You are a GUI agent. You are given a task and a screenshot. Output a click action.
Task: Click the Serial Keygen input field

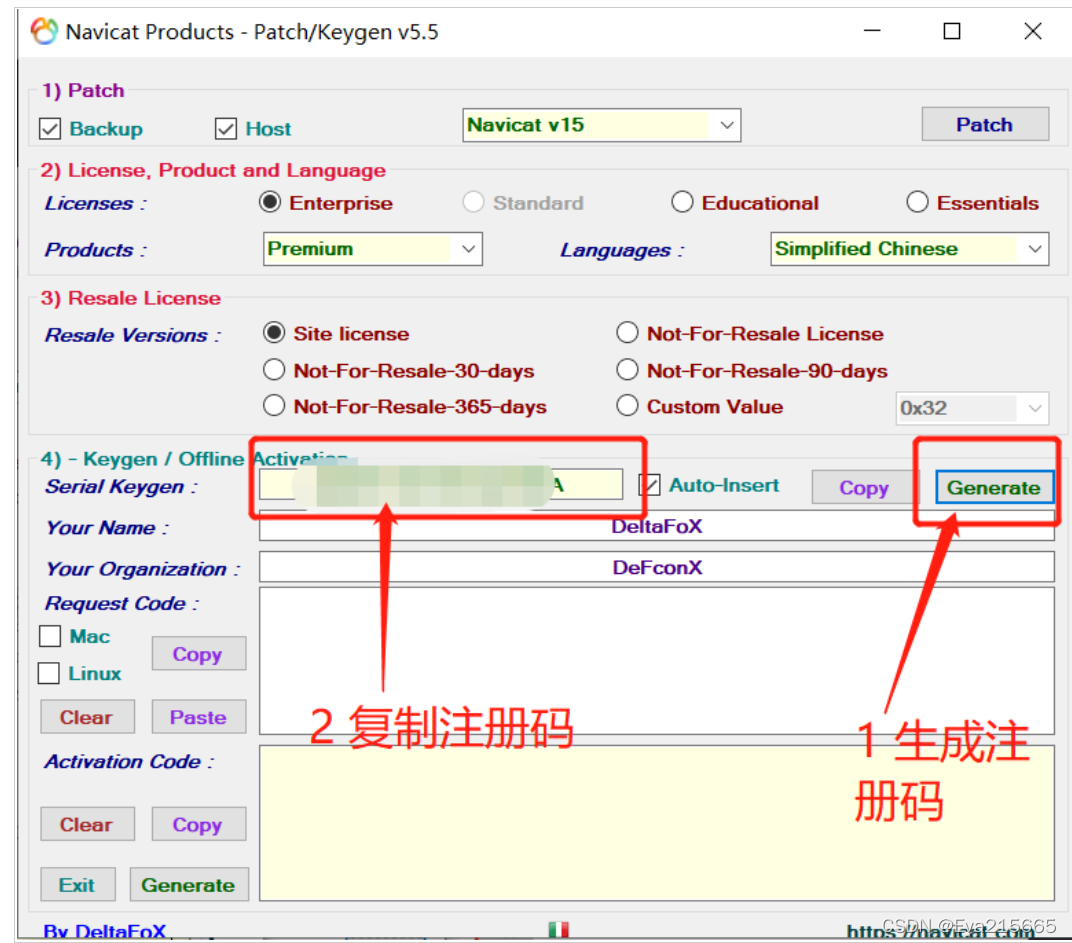441,485
